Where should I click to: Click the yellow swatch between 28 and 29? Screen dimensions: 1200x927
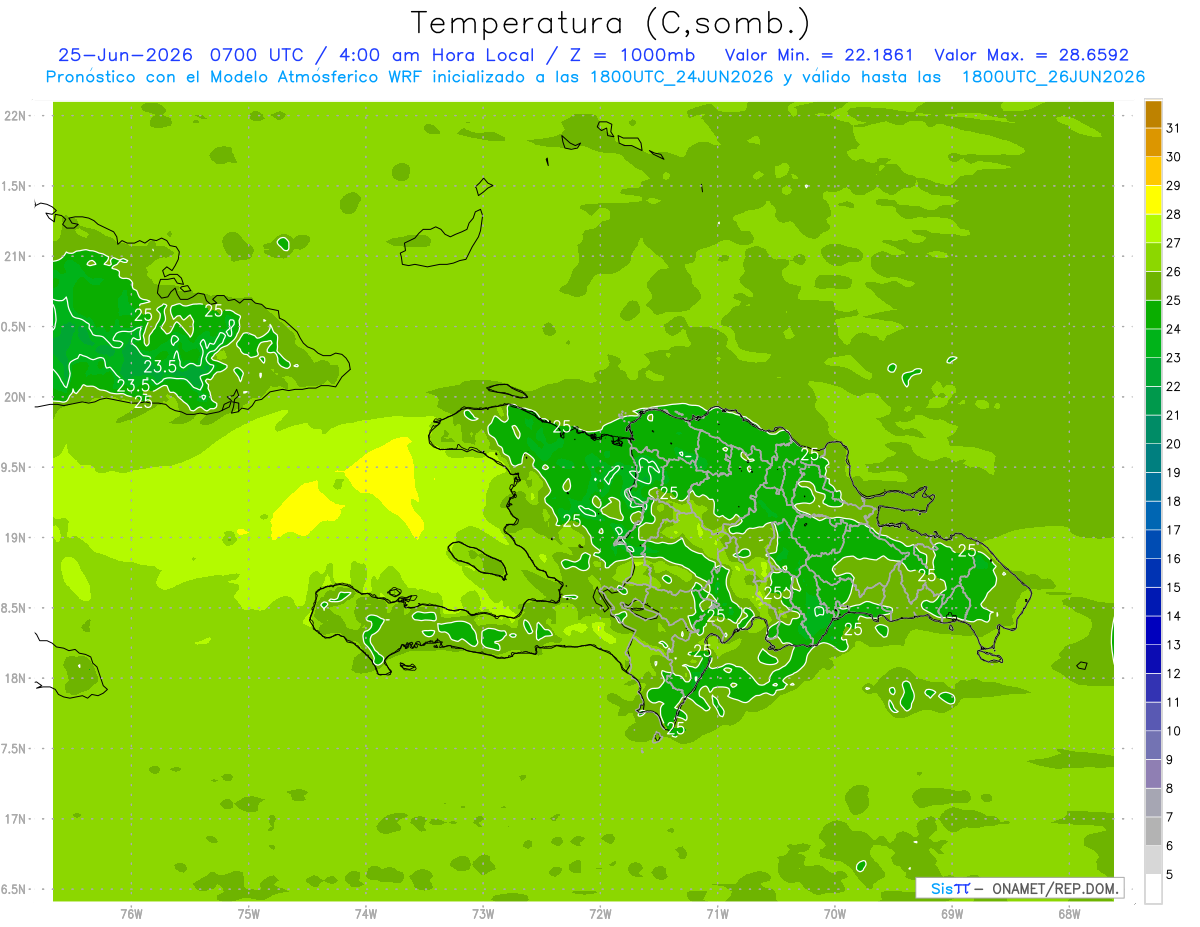point(1153,200)
